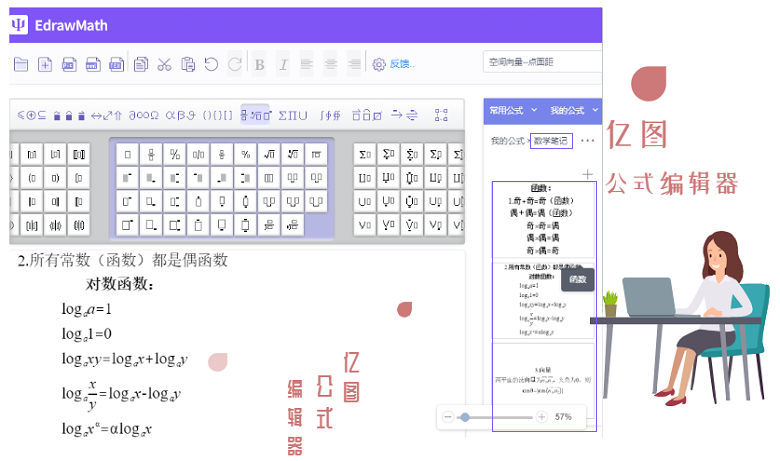Viewport: 780px width, 461px height.
Task: Open the labeled arrows templates group
Action: point(404,115)
